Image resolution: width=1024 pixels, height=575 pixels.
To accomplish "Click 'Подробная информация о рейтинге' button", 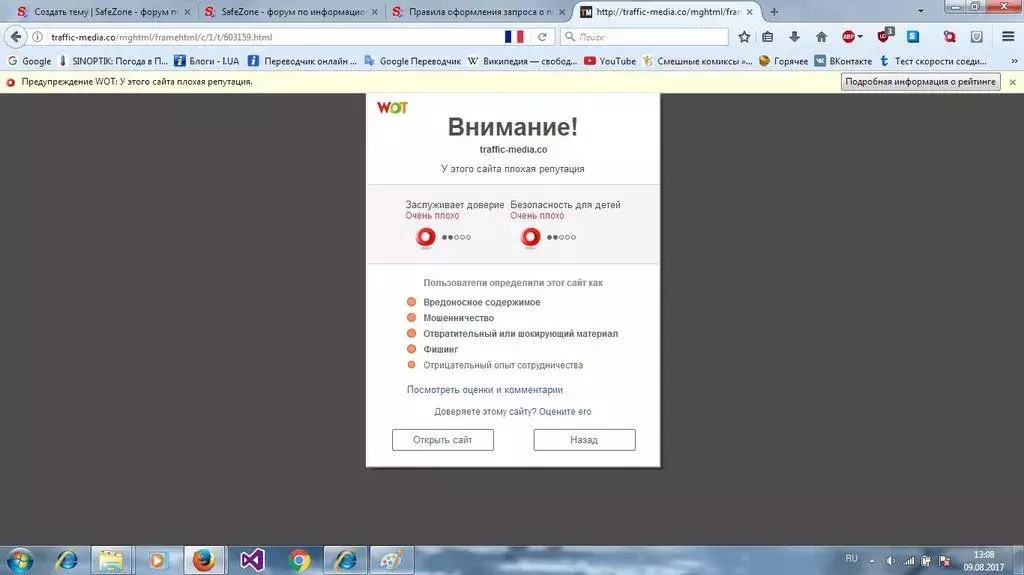I will (x=920, y=82).
